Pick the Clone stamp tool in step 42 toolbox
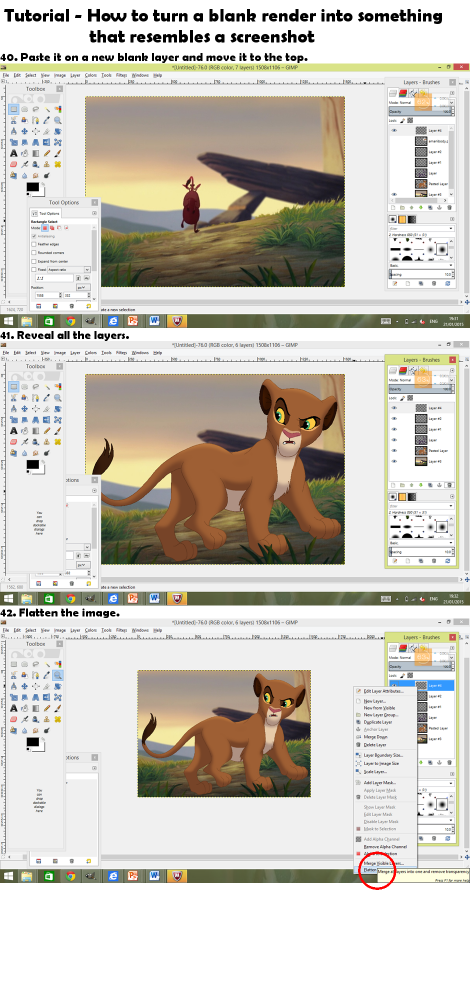Image resolution: width=470 pixels, height=1000 pixels. click(x=47, y=720)
